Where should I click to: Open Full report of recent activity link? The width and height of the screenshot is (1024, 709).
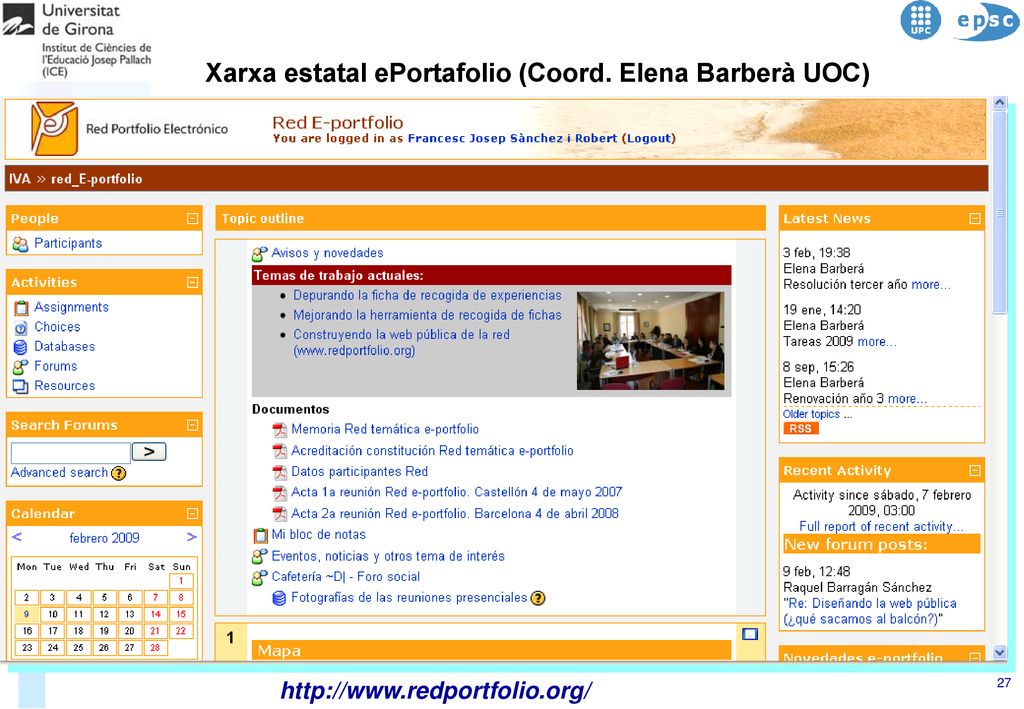pos(881,527)
